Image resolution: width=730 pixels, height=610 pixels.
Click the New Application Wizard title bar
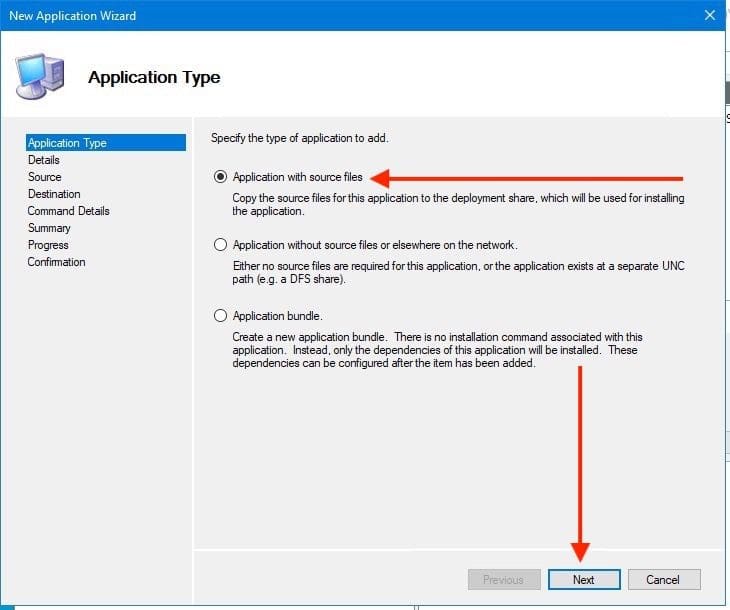coord(300,16)
